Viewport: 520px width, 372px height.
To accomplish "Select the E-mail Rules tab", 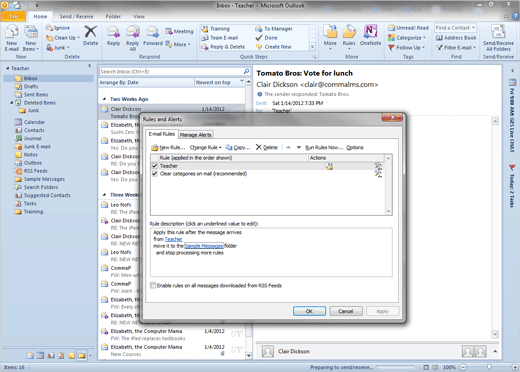I will (162, 134).
